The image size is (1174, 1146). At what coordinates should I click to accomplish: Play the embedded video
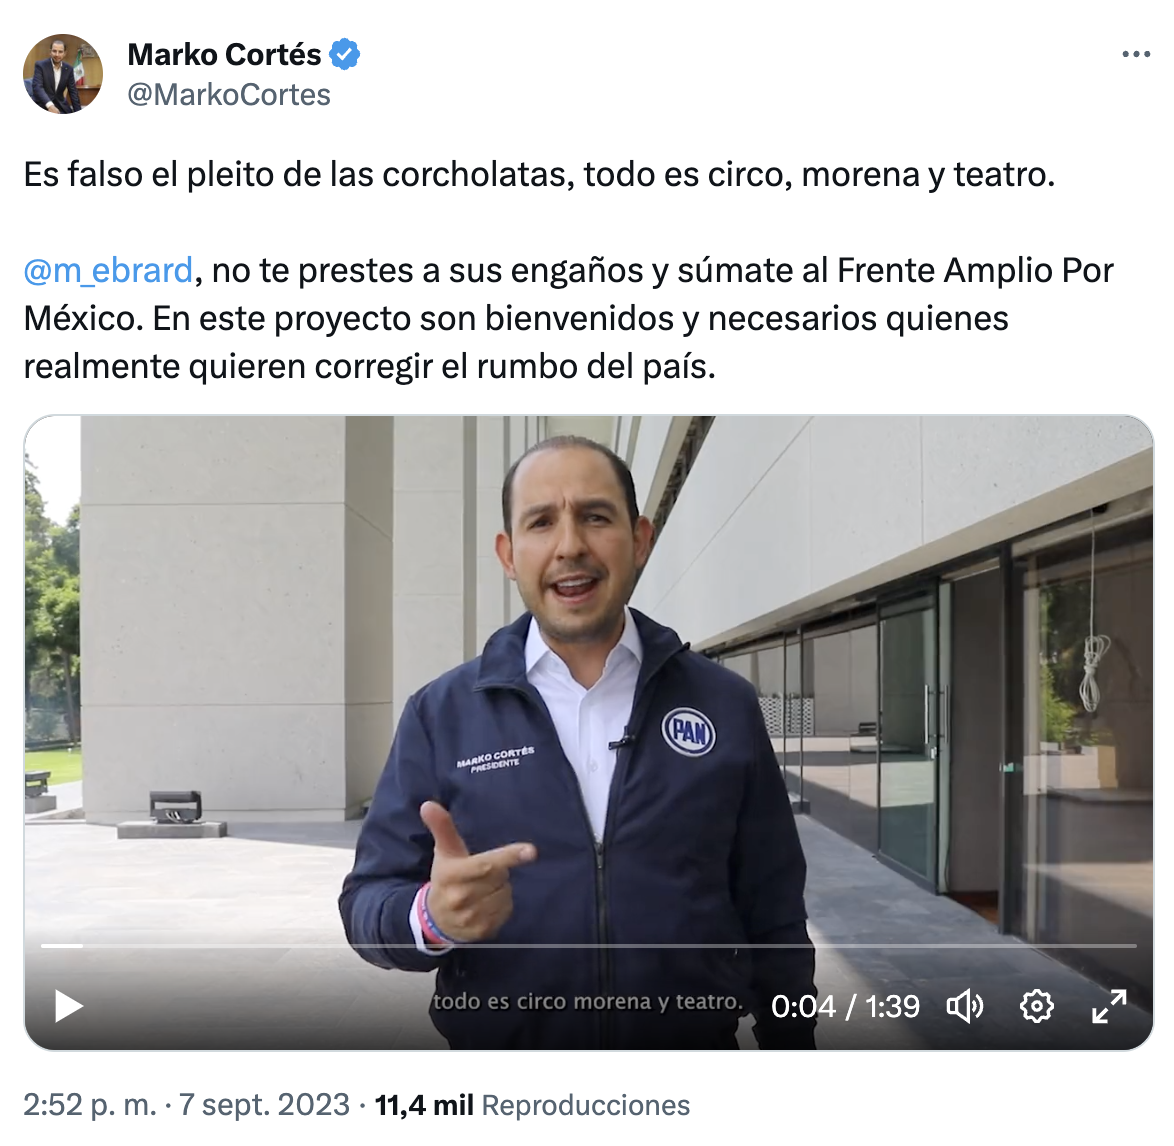(69, 1005)
